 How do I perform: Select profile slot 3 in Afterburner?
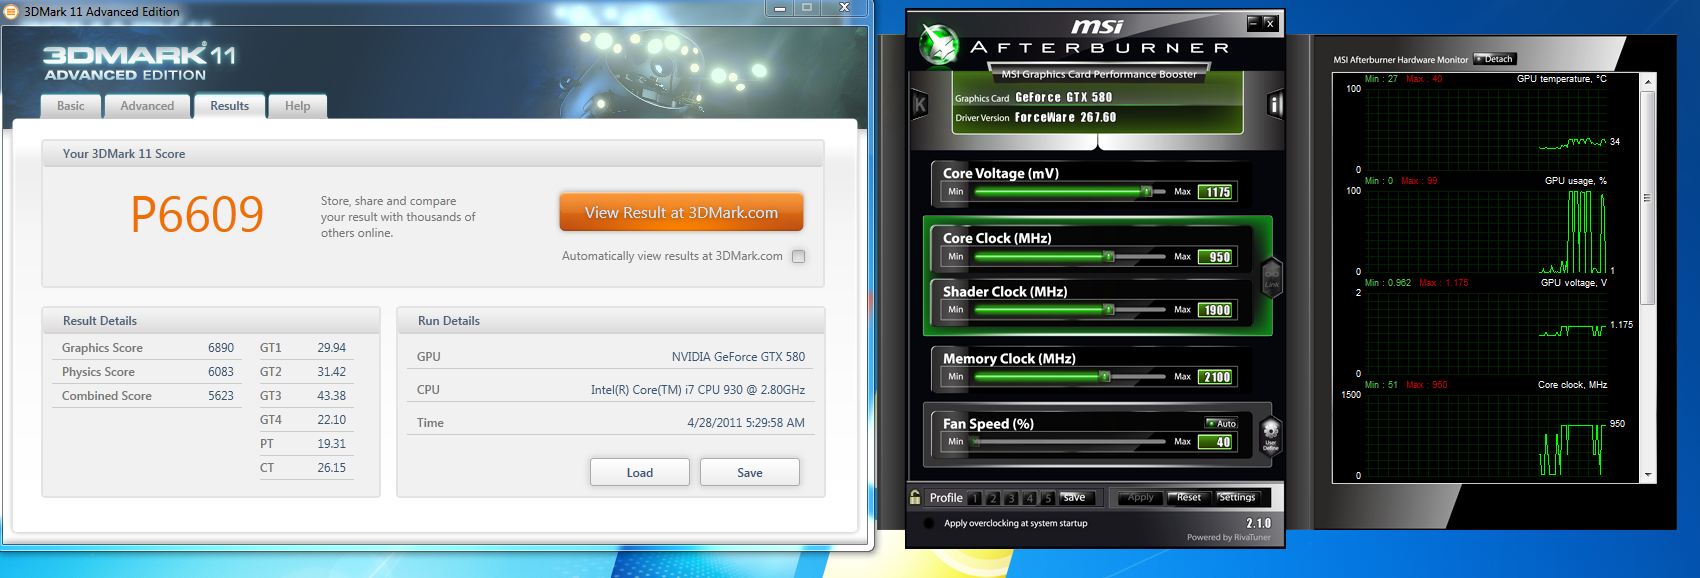tap(1011, 498)
